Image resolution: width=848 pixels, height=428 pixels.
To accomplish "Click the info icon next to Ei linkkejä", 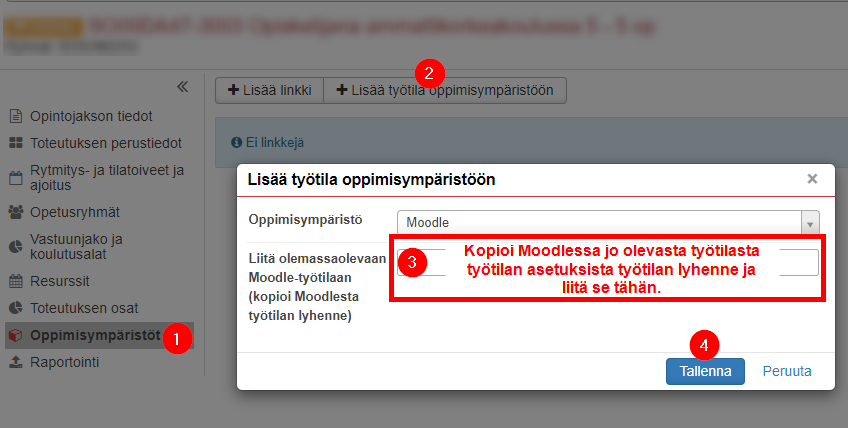I will click(236, 142).
